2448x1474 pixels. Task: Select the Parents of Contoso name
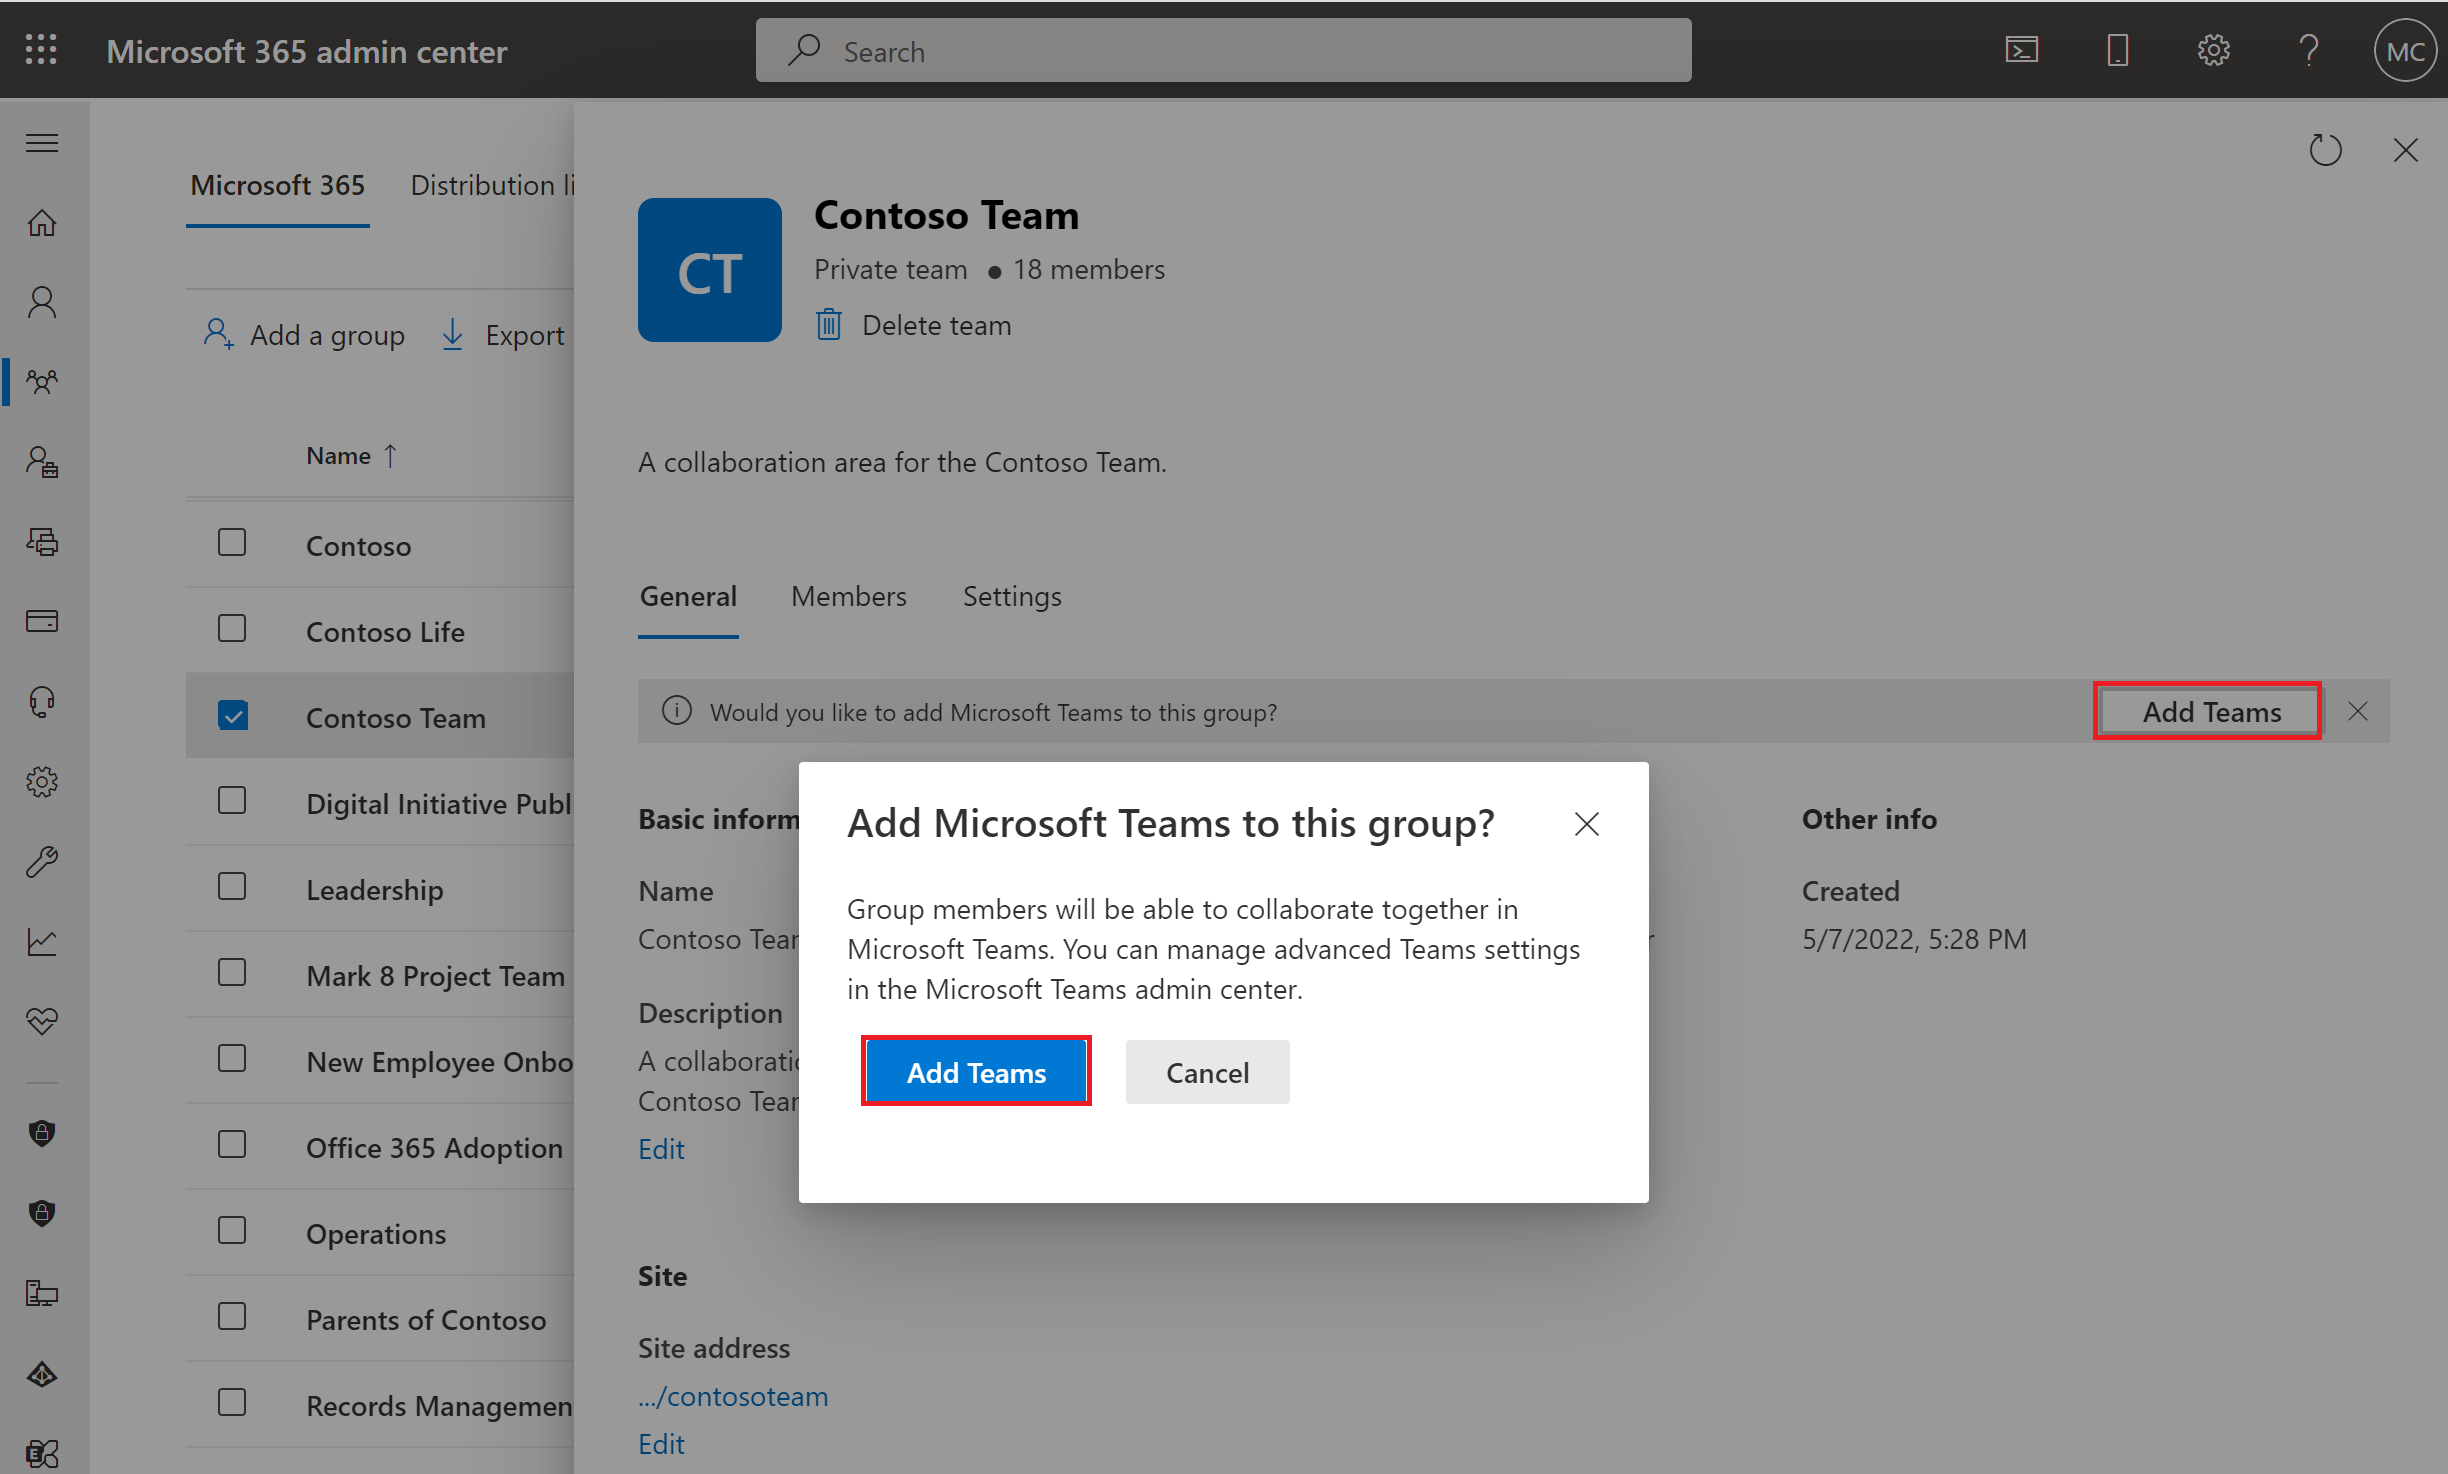426,1320
